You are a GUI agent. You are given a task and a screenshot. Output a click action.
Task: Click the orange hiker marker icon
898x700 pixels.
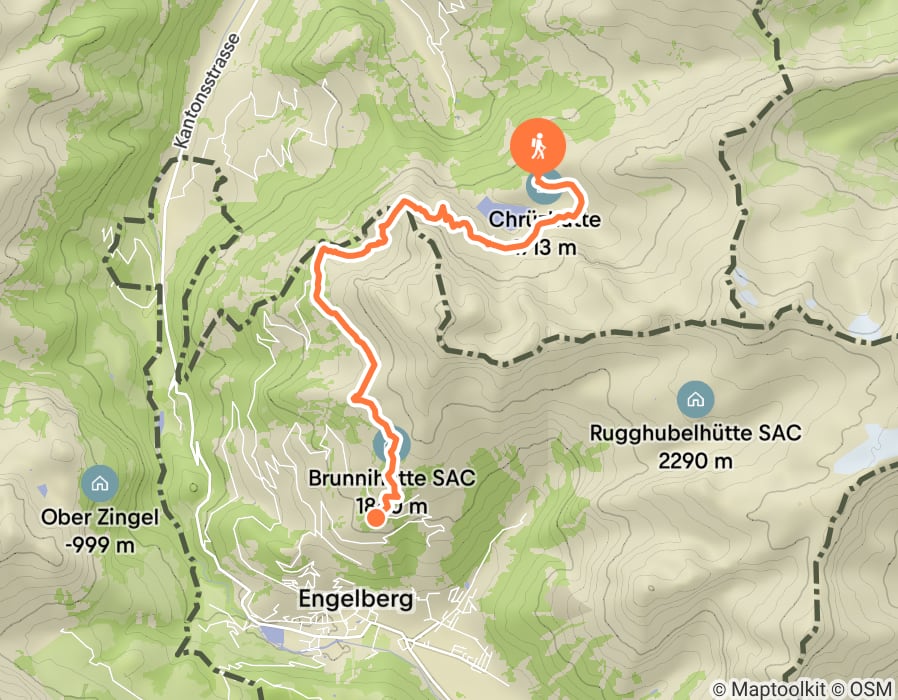[x=538, y=146]
